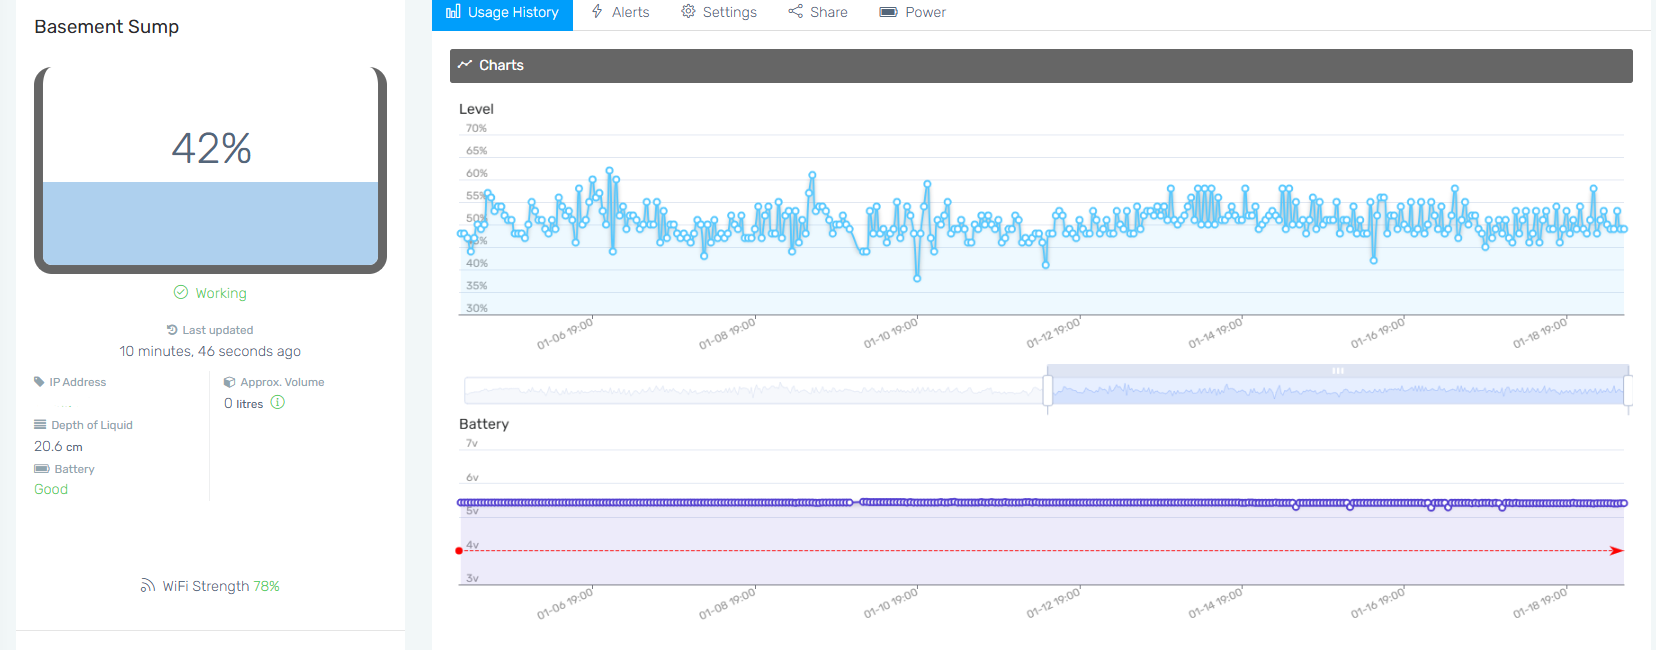Viewport: 1656px width, 650px height.
Task: Open the Usage History tab
Action: tap(502, 13)
